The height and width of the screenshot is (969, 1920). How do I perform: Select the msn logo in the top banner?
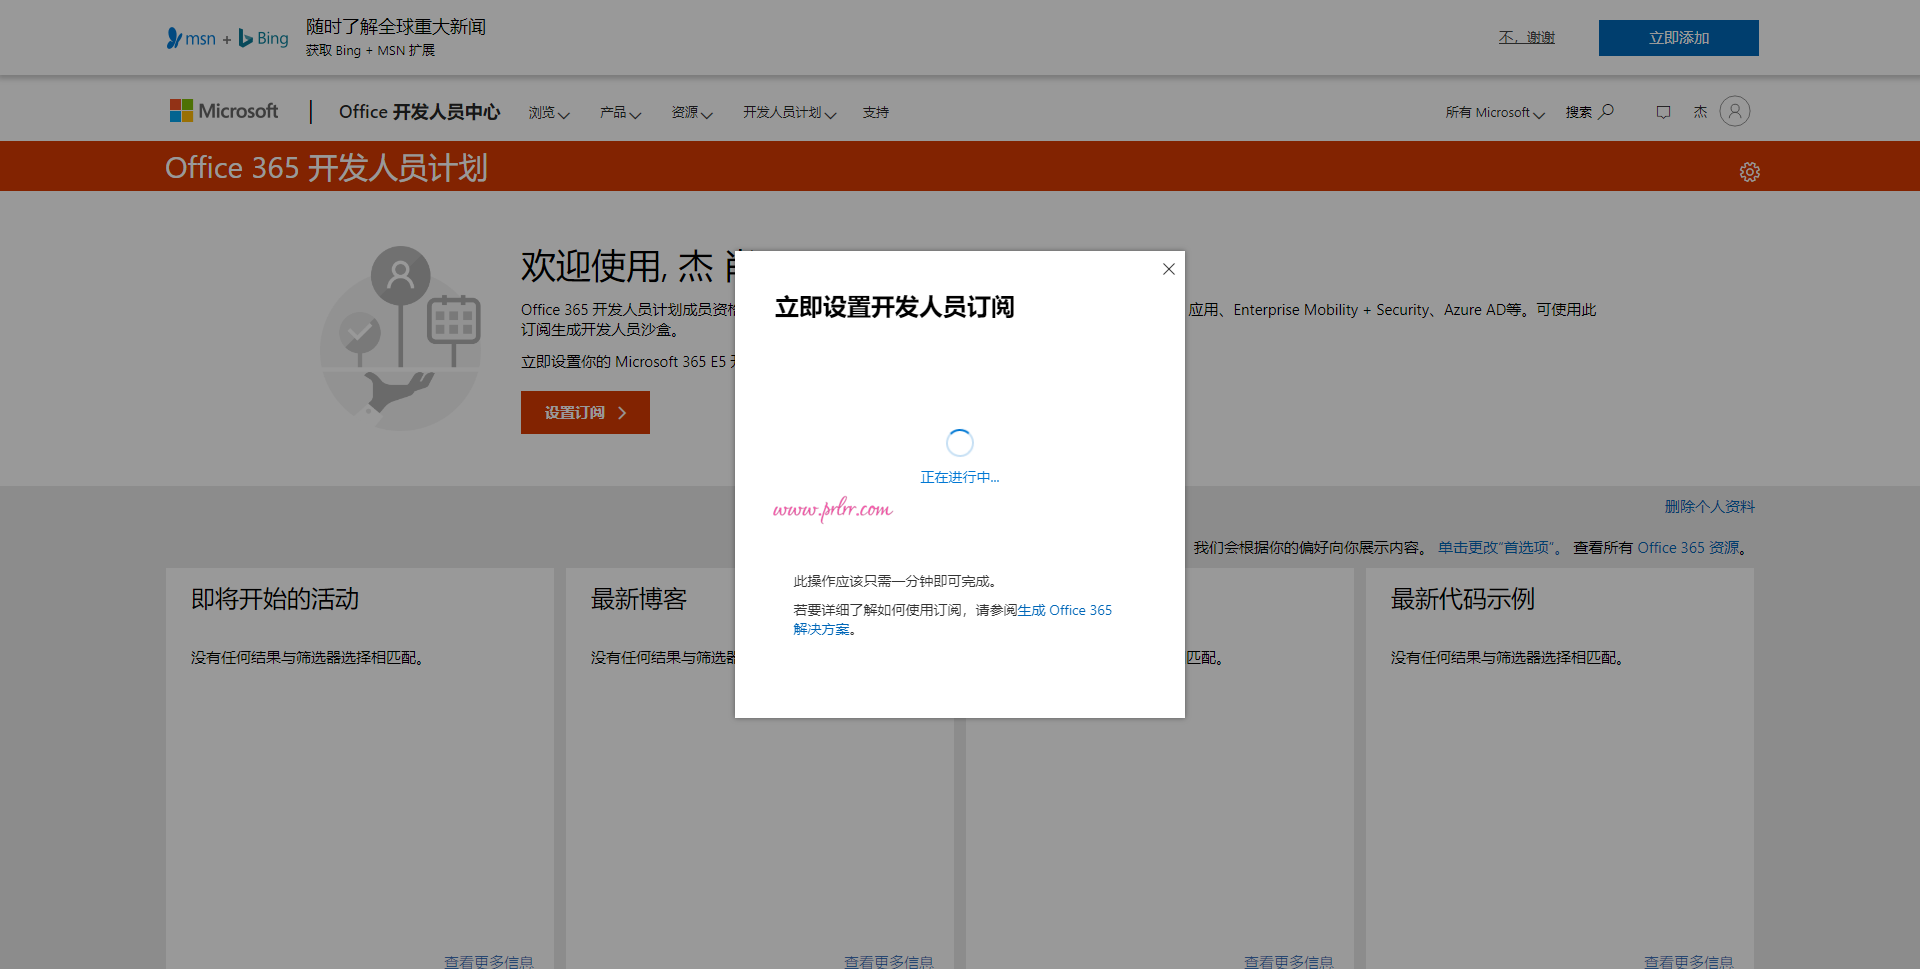(x=191, y=38)
